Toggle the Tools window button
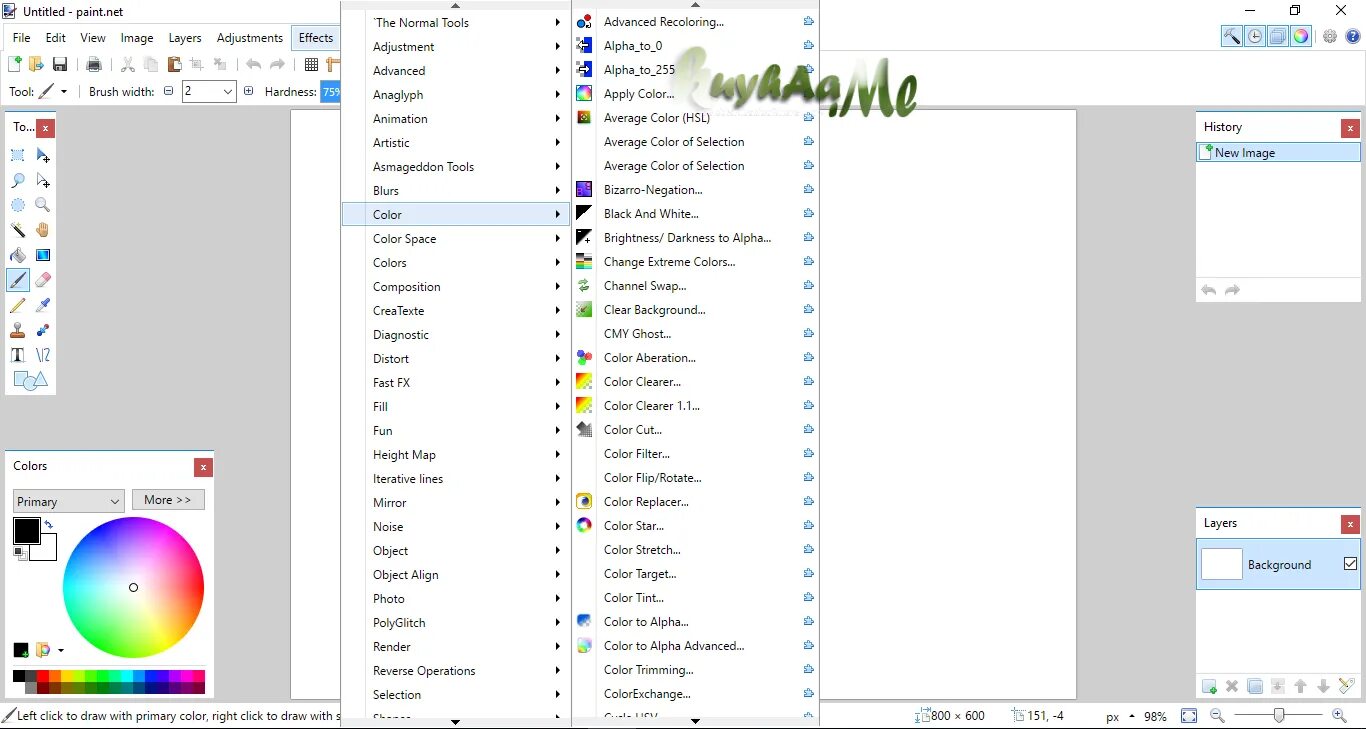The image size is (1366, 729). pyautogui.click(x=1232, y=36)
